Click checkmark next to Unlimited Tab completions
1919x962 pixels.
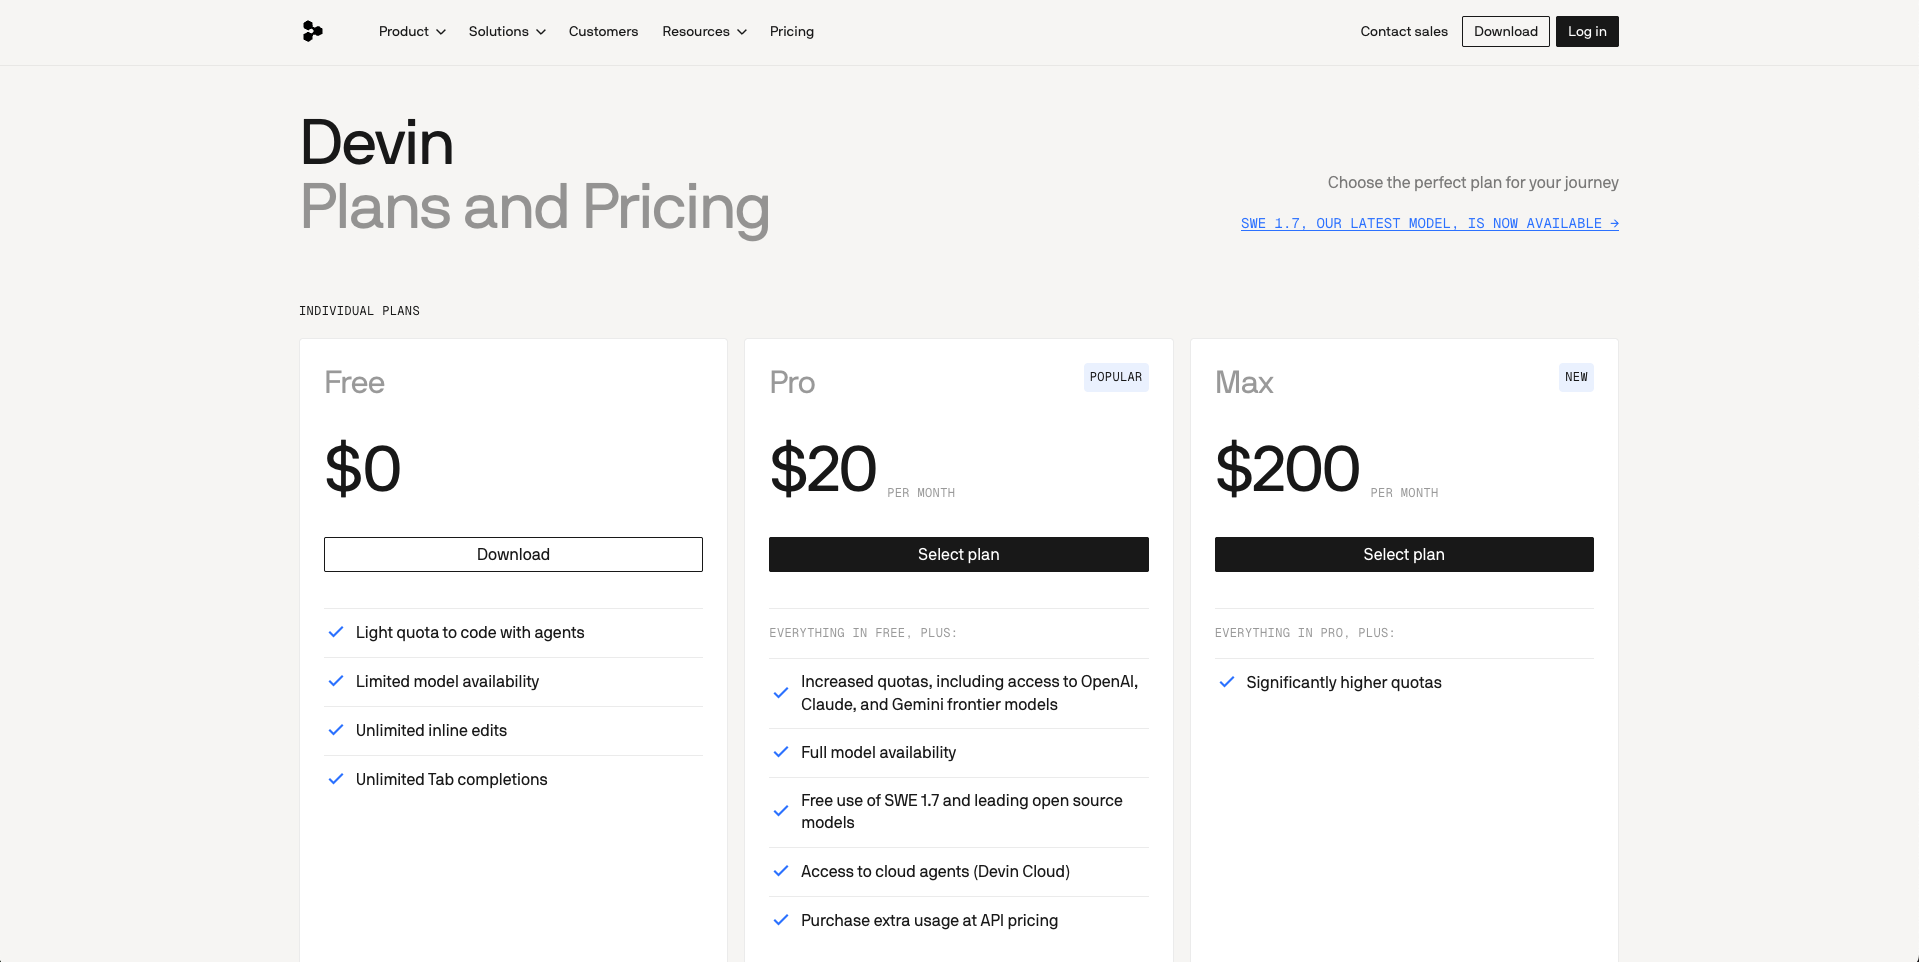pos(336,779)
